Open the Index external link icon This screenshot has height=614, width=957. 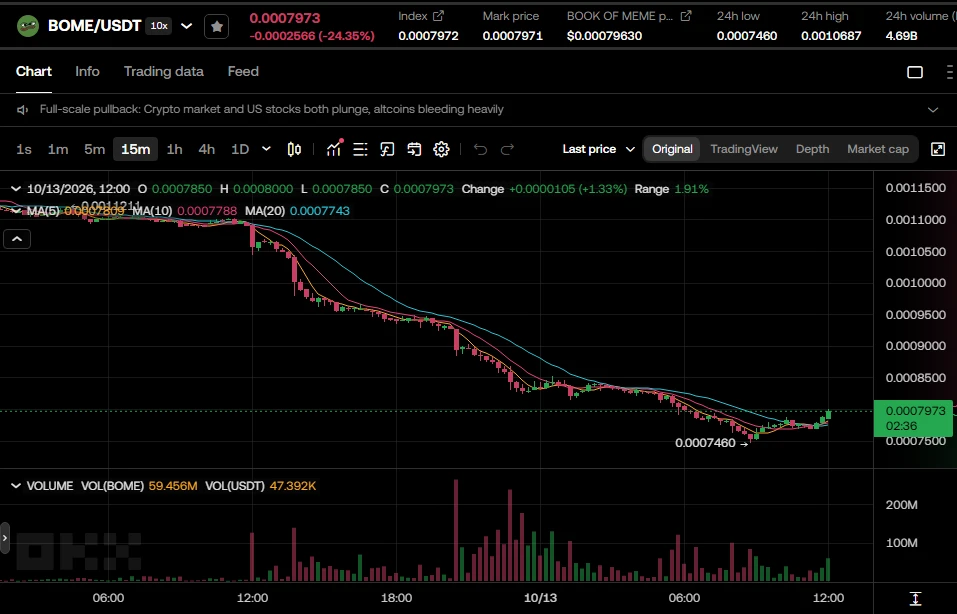point(438,16)
